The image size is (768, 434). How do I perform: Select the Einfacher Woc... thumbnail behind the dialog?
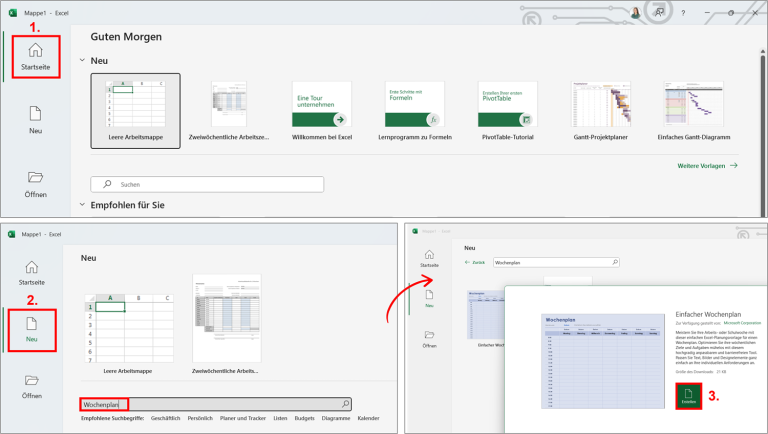click(486, 318)
